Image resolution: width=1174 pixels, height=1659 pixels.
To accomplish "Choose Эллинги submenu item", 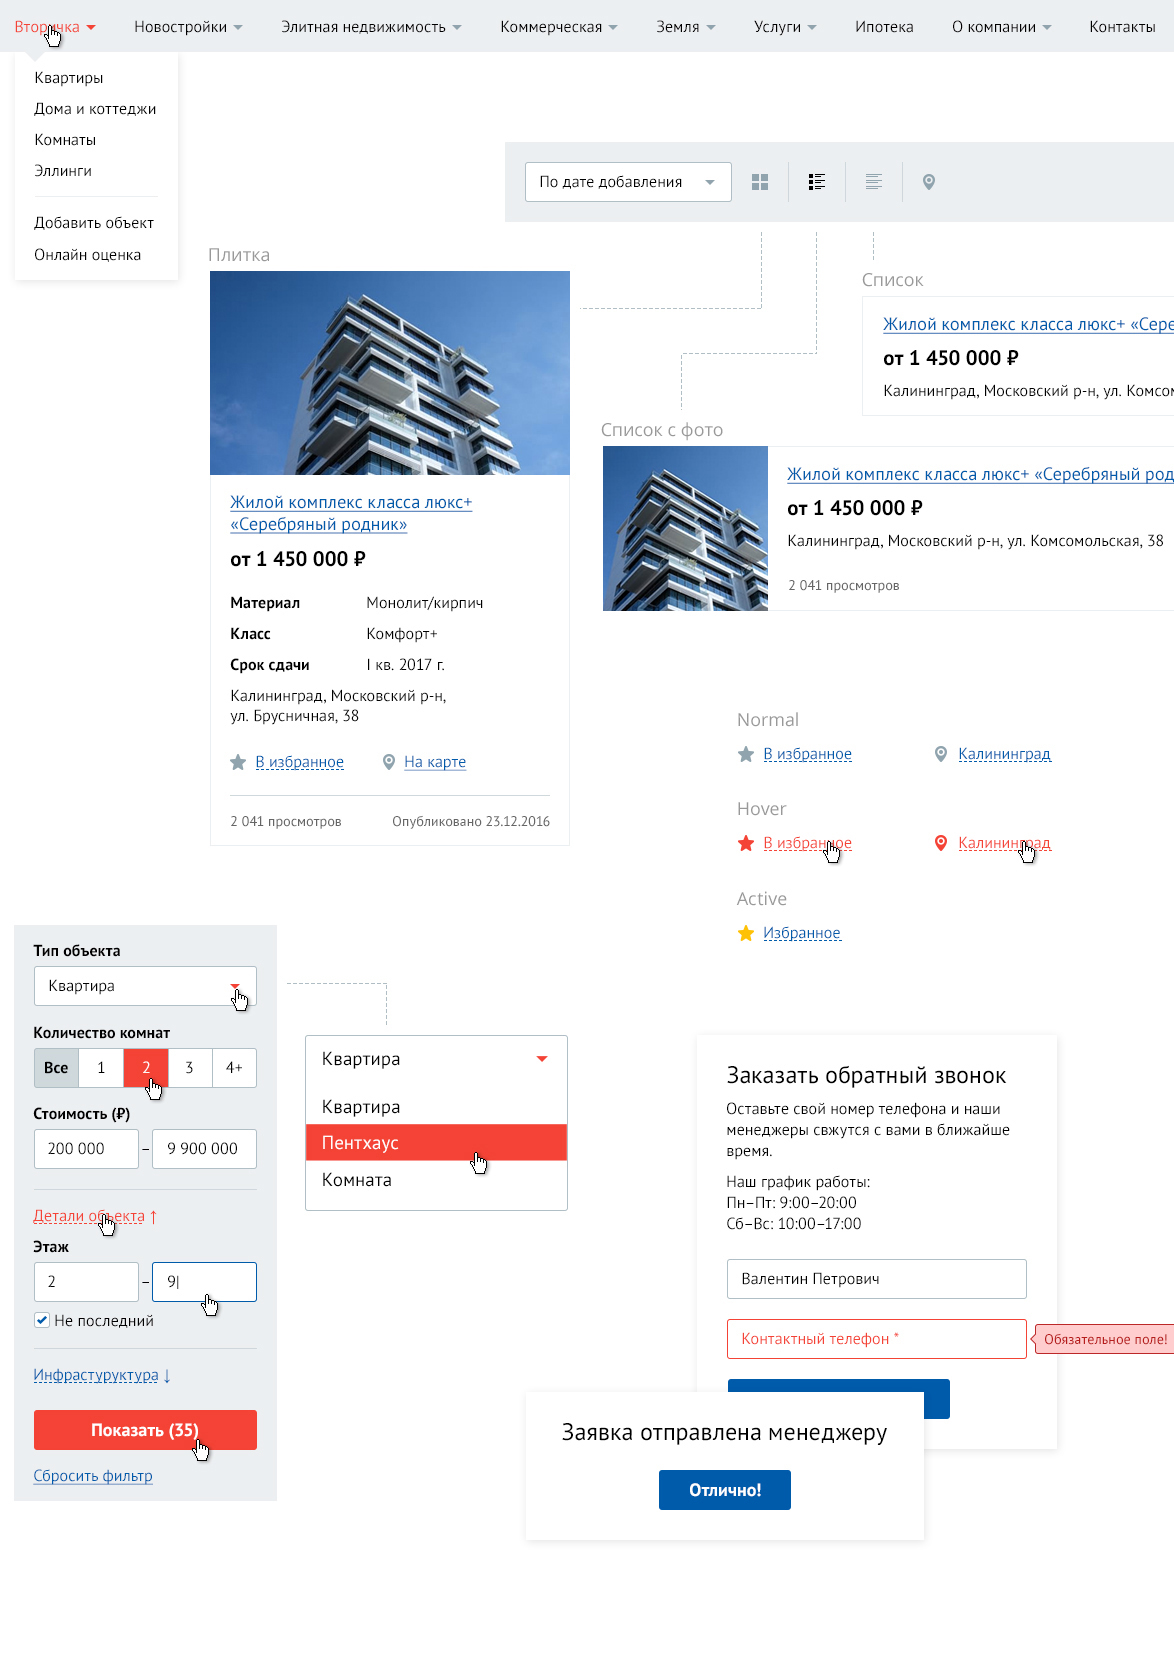I will pos(63,171).
